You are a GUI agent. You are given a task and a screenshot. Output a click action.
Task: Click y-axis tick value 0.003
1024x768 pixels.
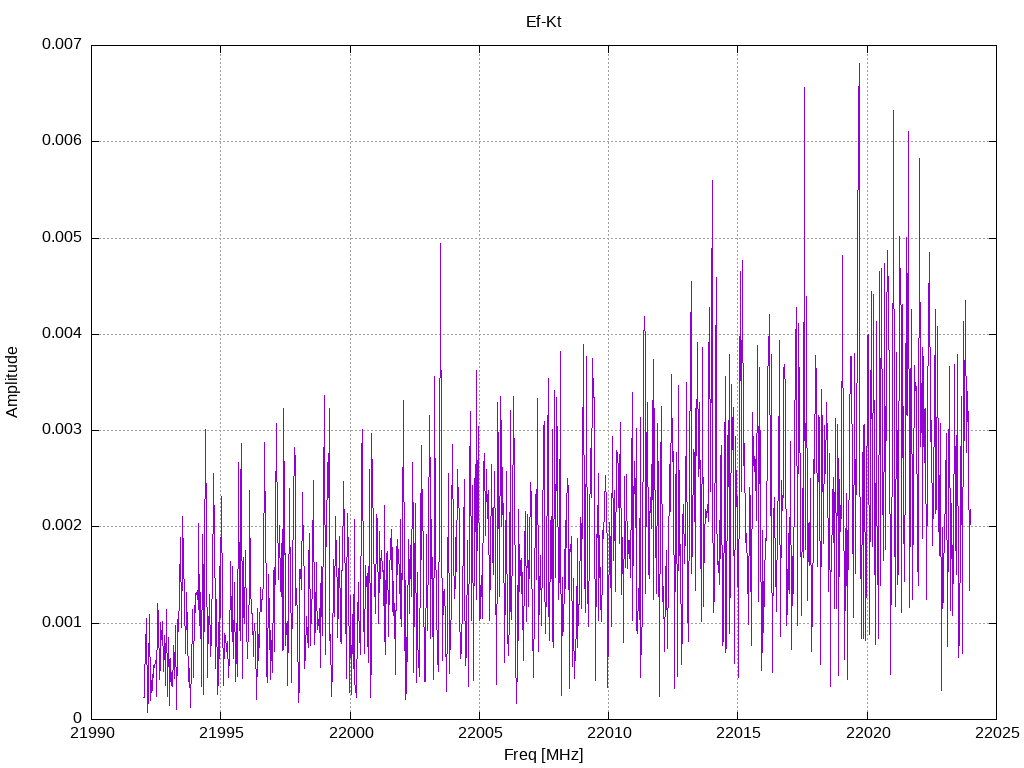click(62, 430)
